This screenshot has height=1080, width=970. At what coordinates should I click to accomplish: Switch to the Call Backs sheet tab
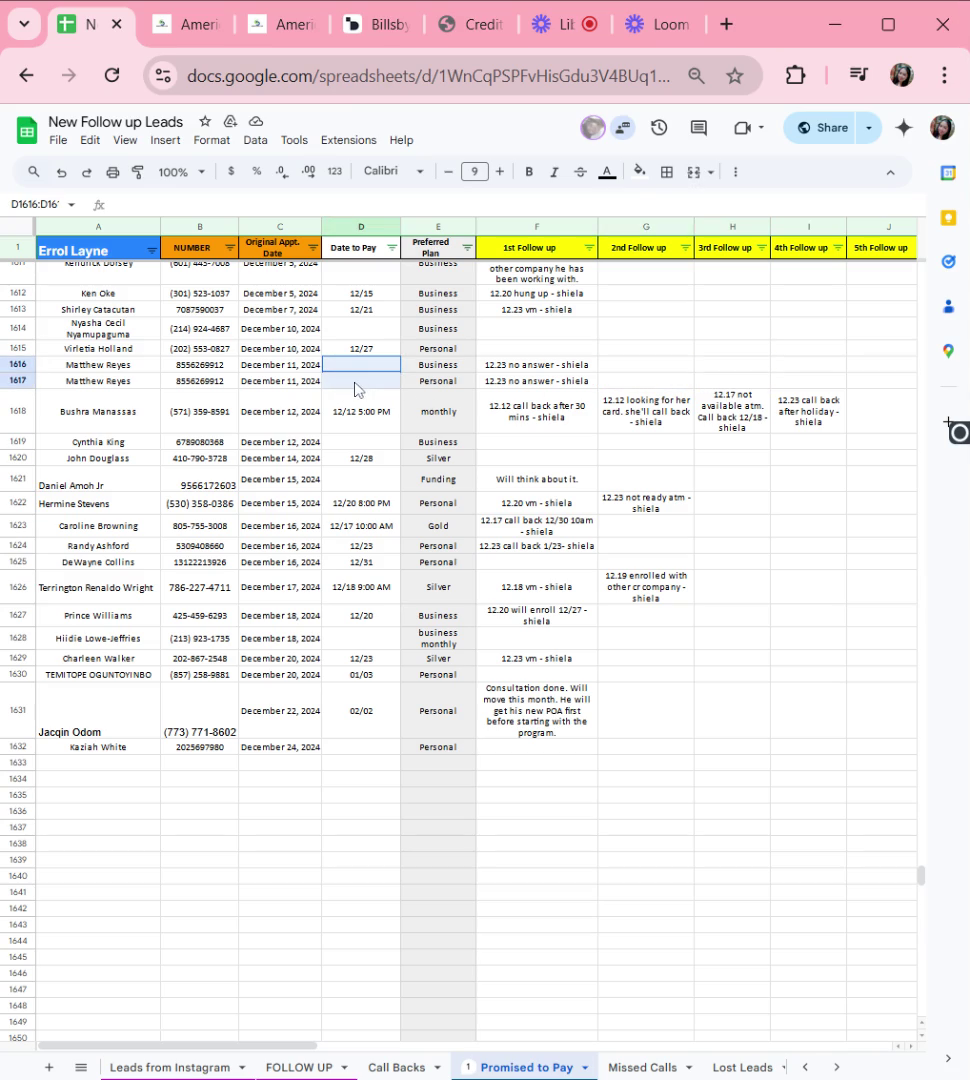point(404,1067)
